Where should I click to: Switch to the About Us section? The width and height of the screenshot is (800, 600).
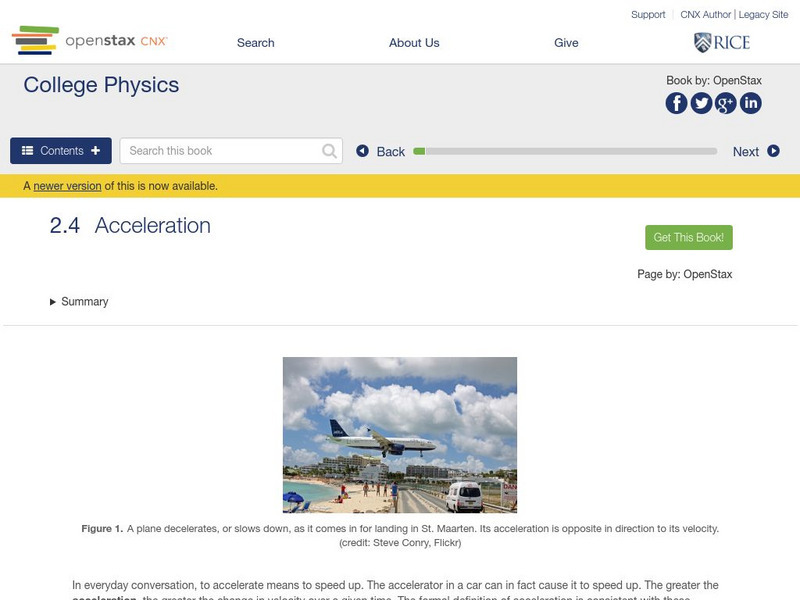coord(414,43)
